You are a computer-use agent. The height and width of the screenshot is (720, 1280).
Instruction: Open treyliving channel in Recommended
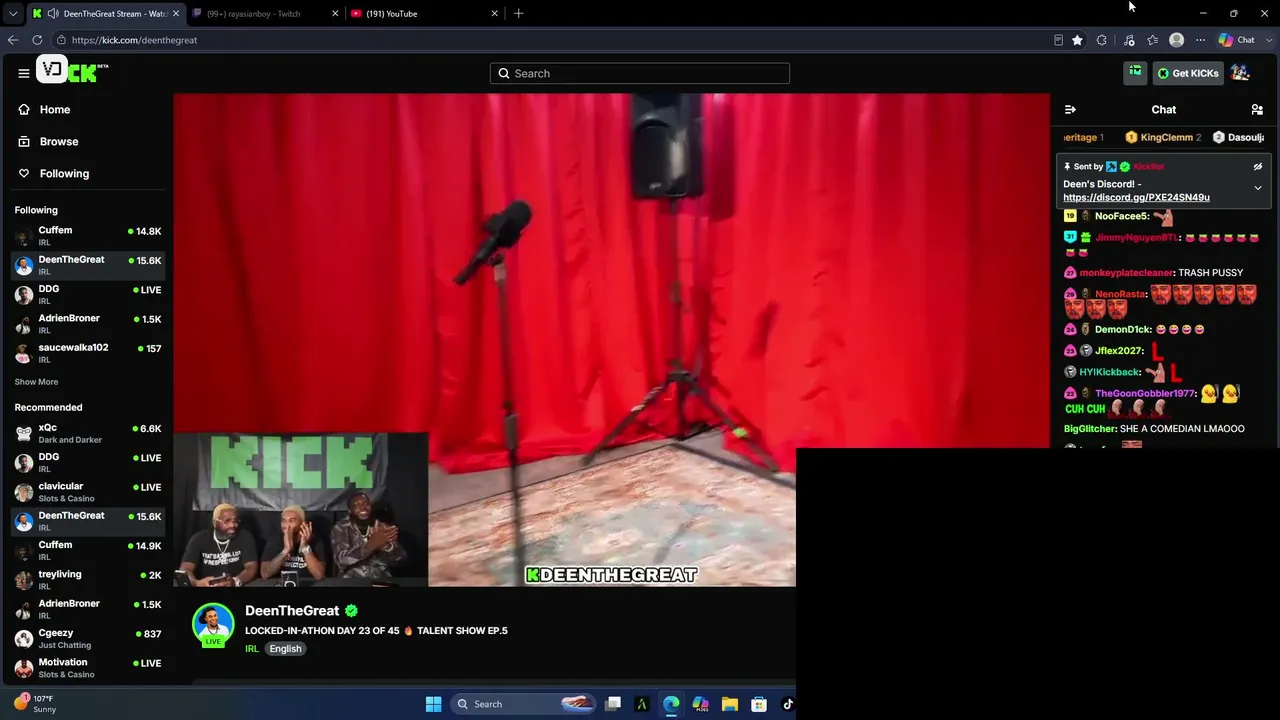tap(87, 580)
